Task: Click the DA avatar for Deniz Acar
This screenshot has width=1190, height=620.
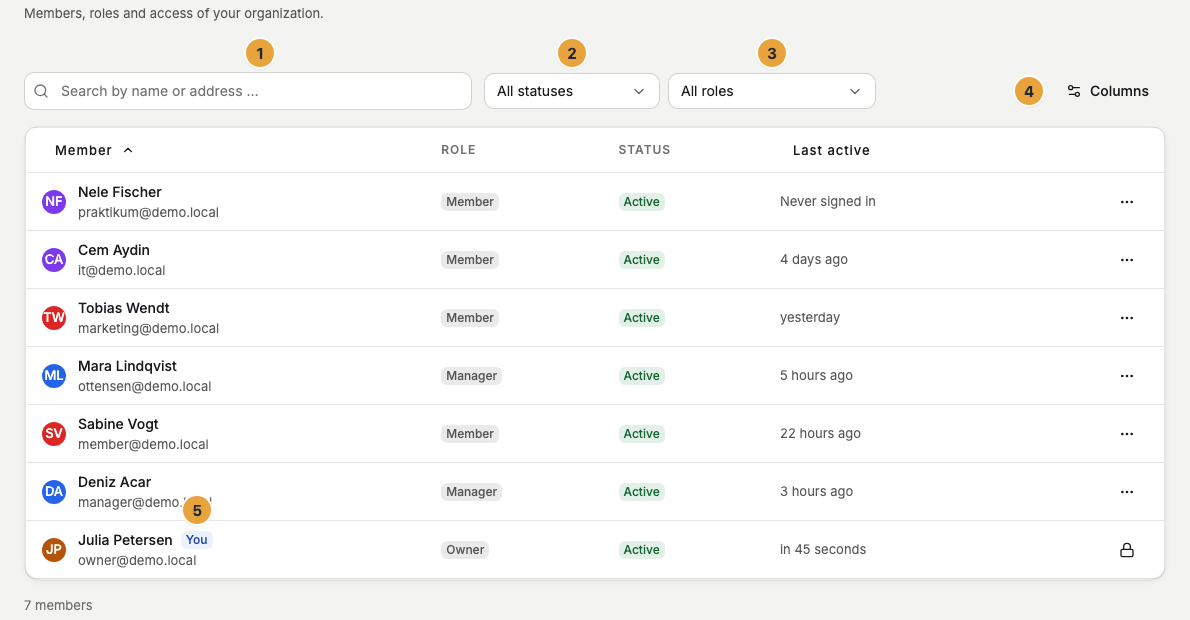Action: (54, 492)
